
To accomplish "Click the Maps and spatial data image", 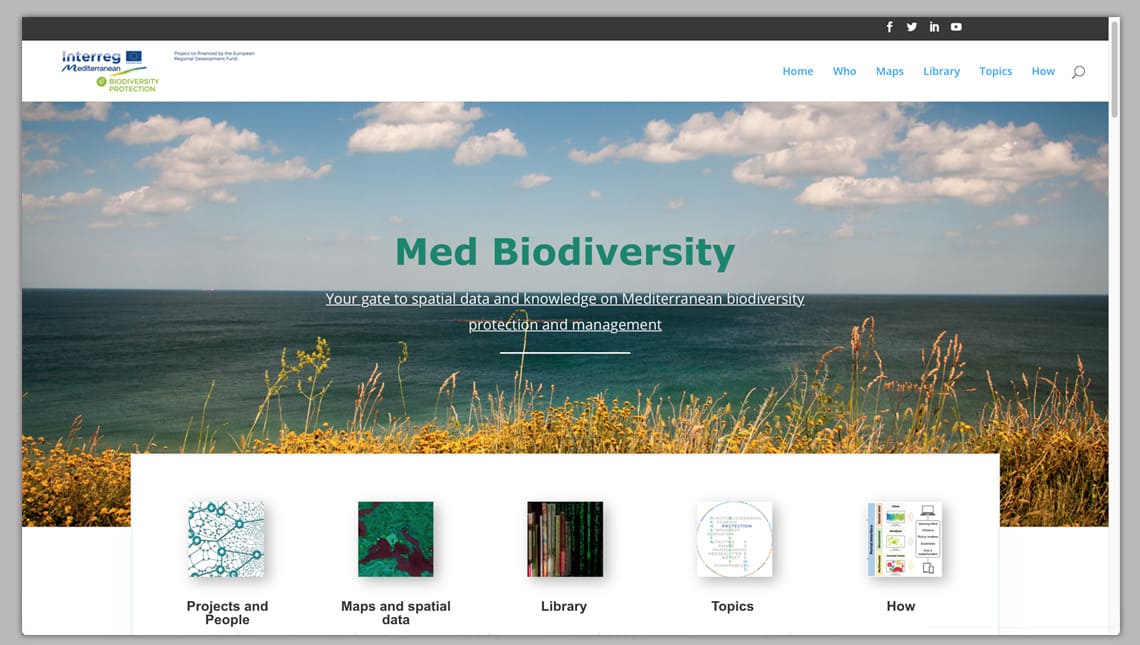I will (396, 539).
